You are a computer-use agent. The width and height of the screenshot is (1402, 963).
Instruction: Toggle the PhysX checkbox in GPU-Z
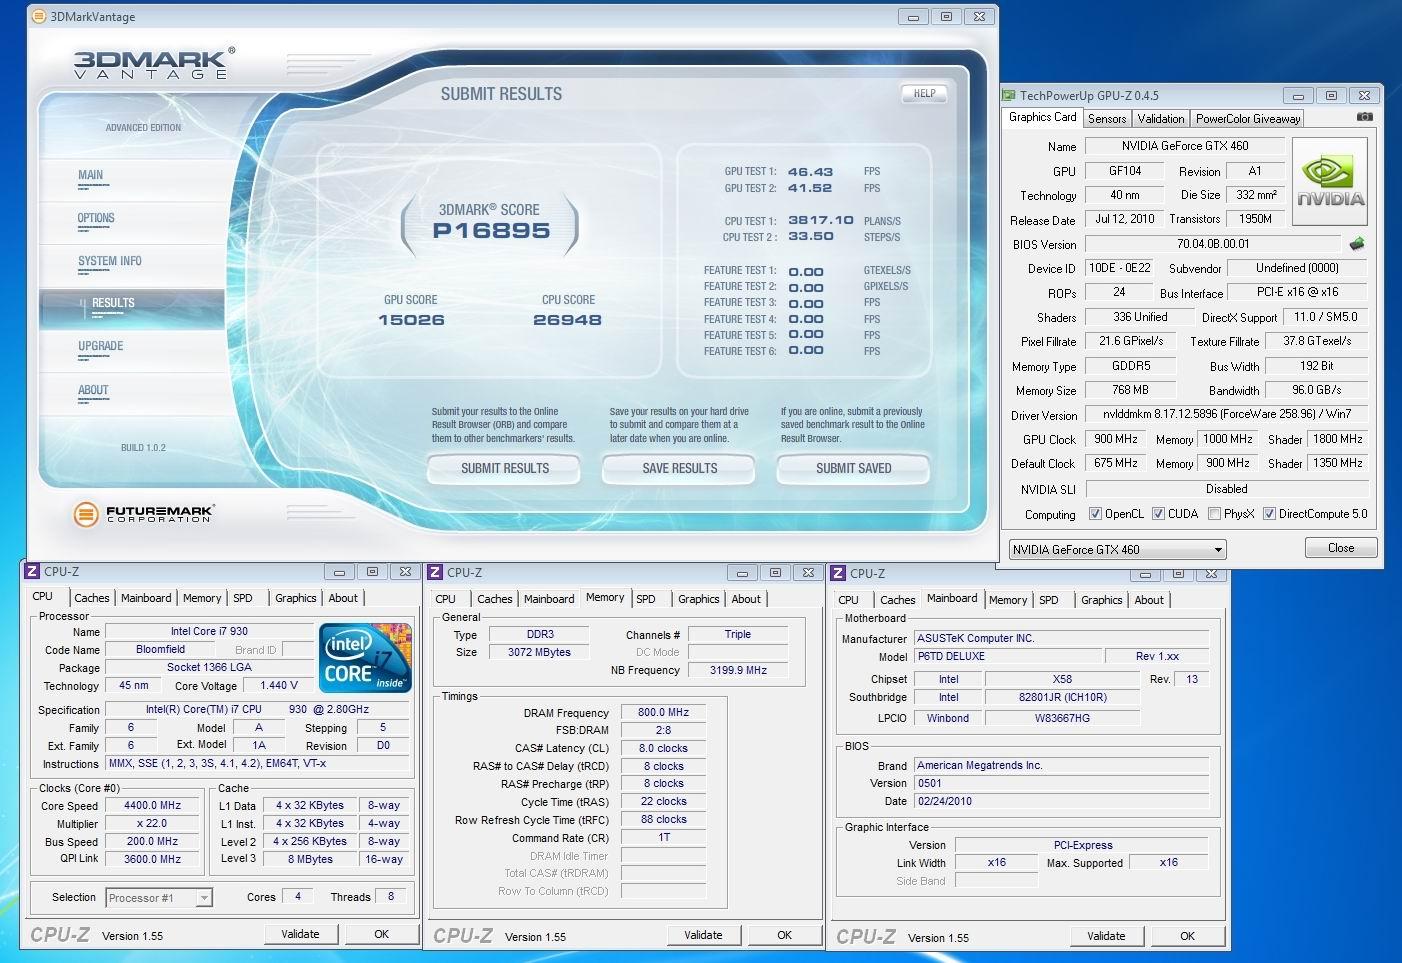[x=1214, y=514]
